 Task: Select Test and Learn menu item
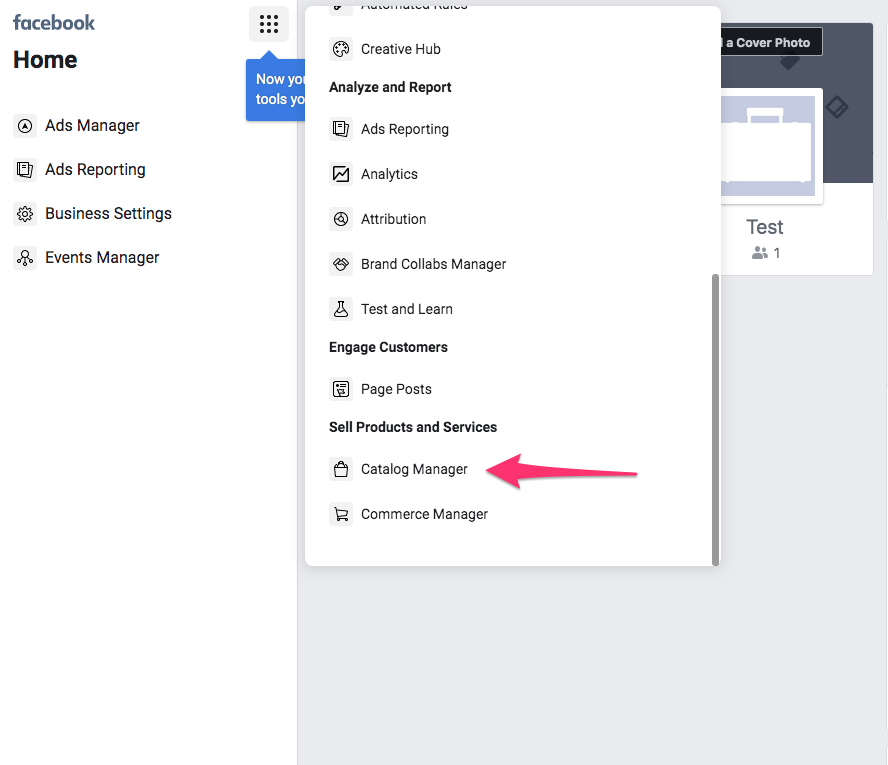(407, 309)
